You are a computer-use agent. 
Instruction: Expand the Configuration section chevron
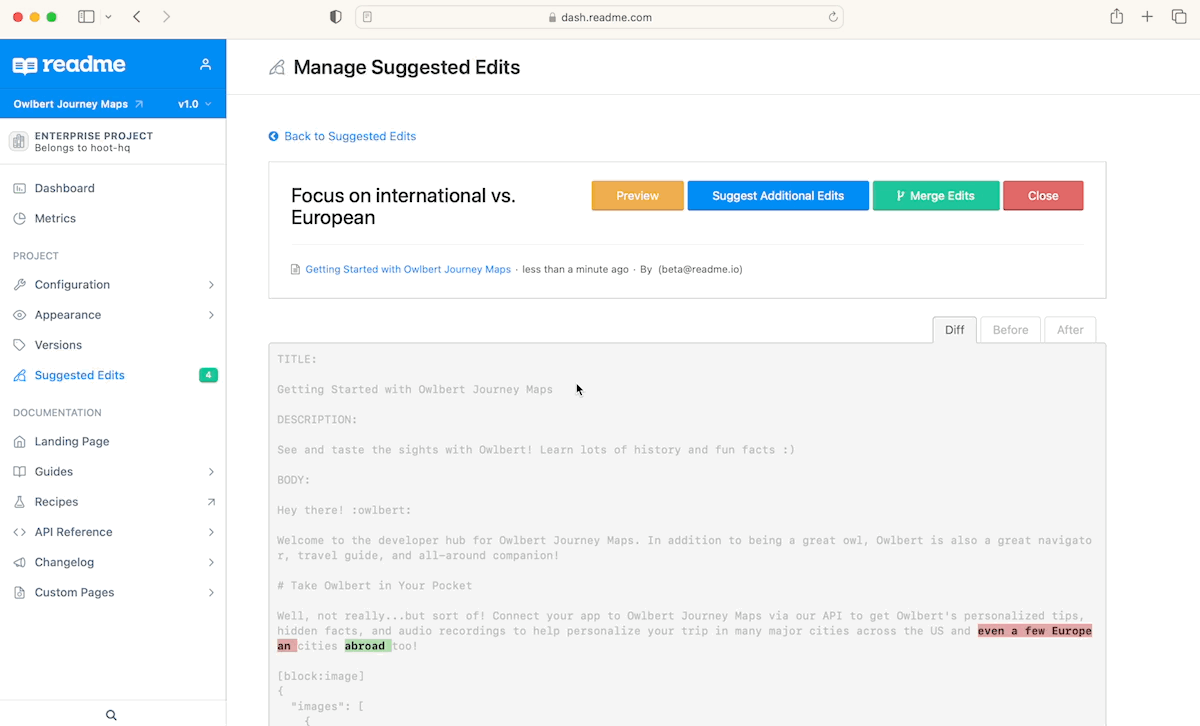point(211,285)
